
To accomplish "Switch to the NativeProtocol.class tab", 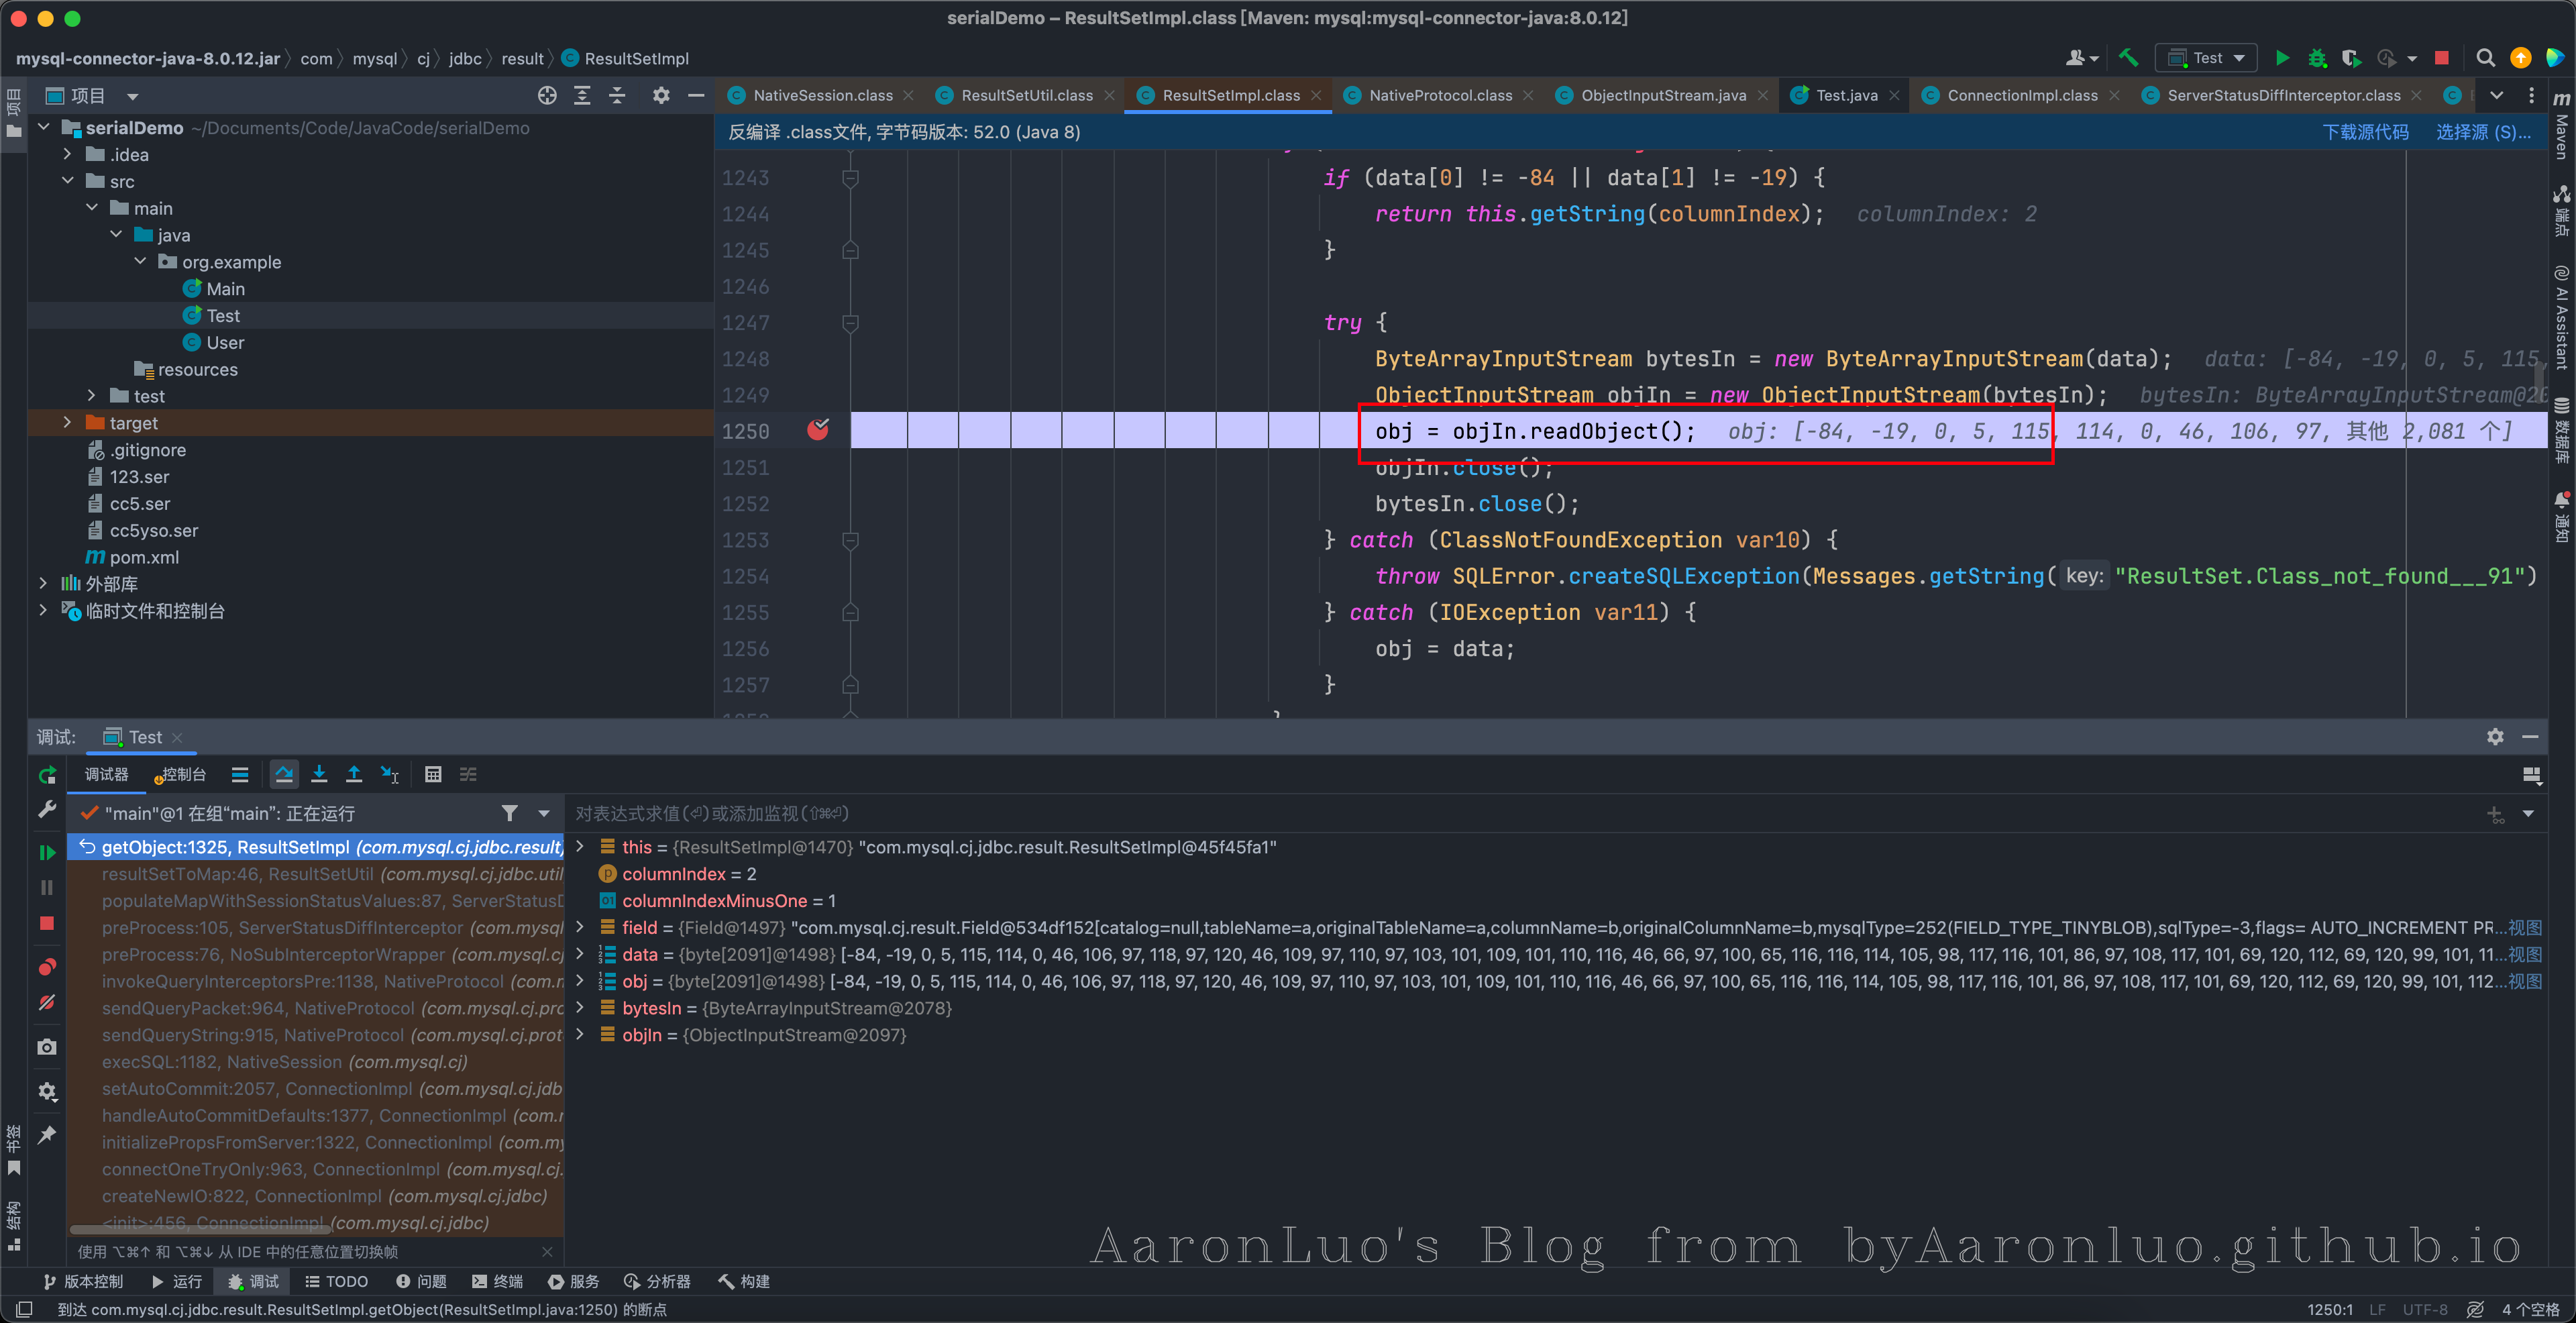I will [1439, 95].
